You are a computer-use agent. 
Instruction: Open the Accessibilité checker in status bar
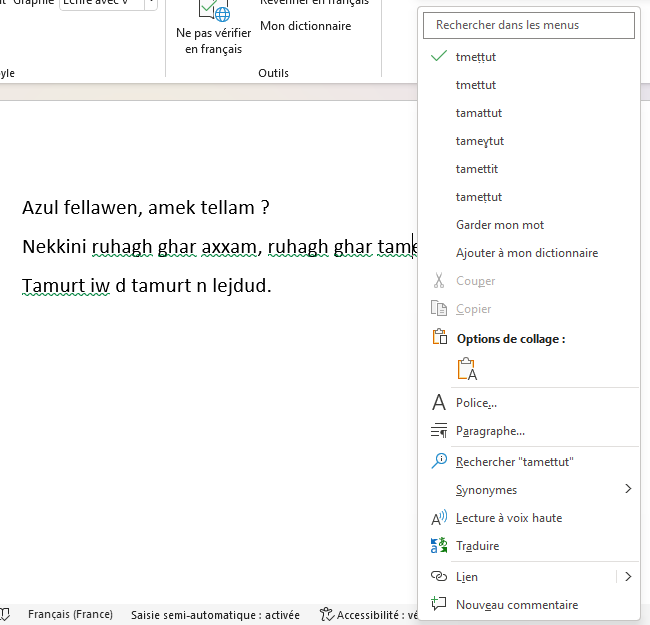tap(369, 615)
